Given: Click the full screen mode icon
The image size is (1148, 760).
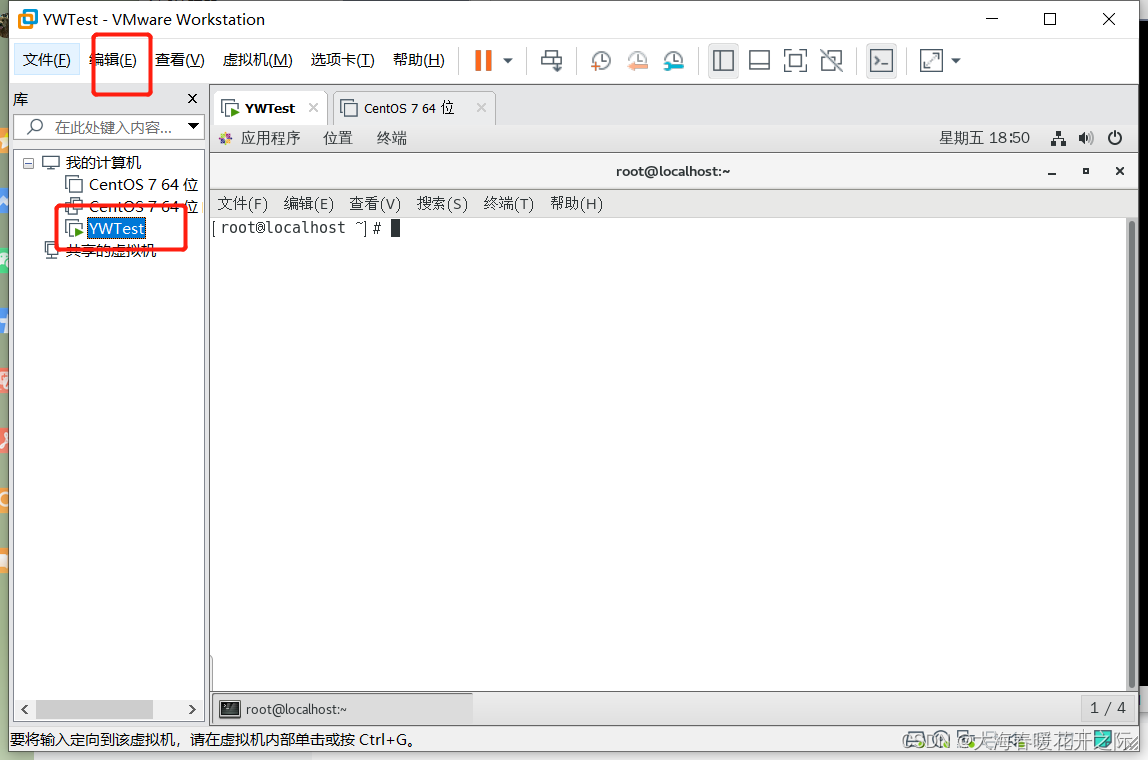Looking at the screenshot, I should click(795, 61).
